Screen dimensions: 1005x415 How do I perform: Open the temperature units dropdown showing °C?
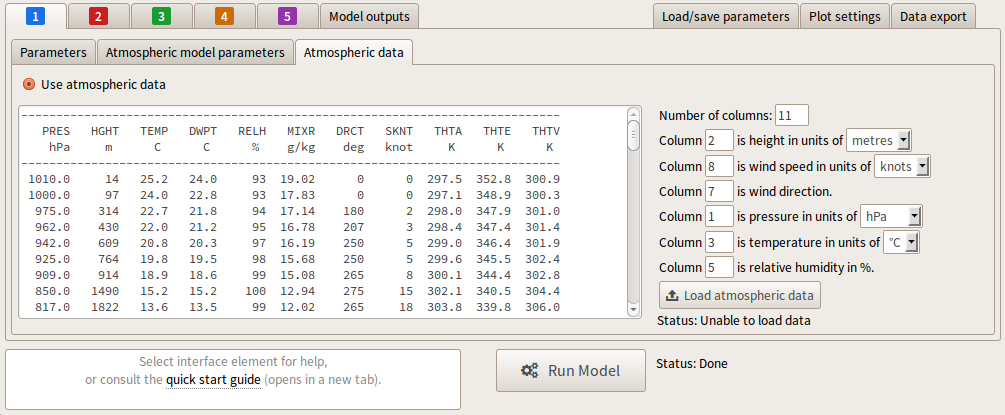(902, 242)
